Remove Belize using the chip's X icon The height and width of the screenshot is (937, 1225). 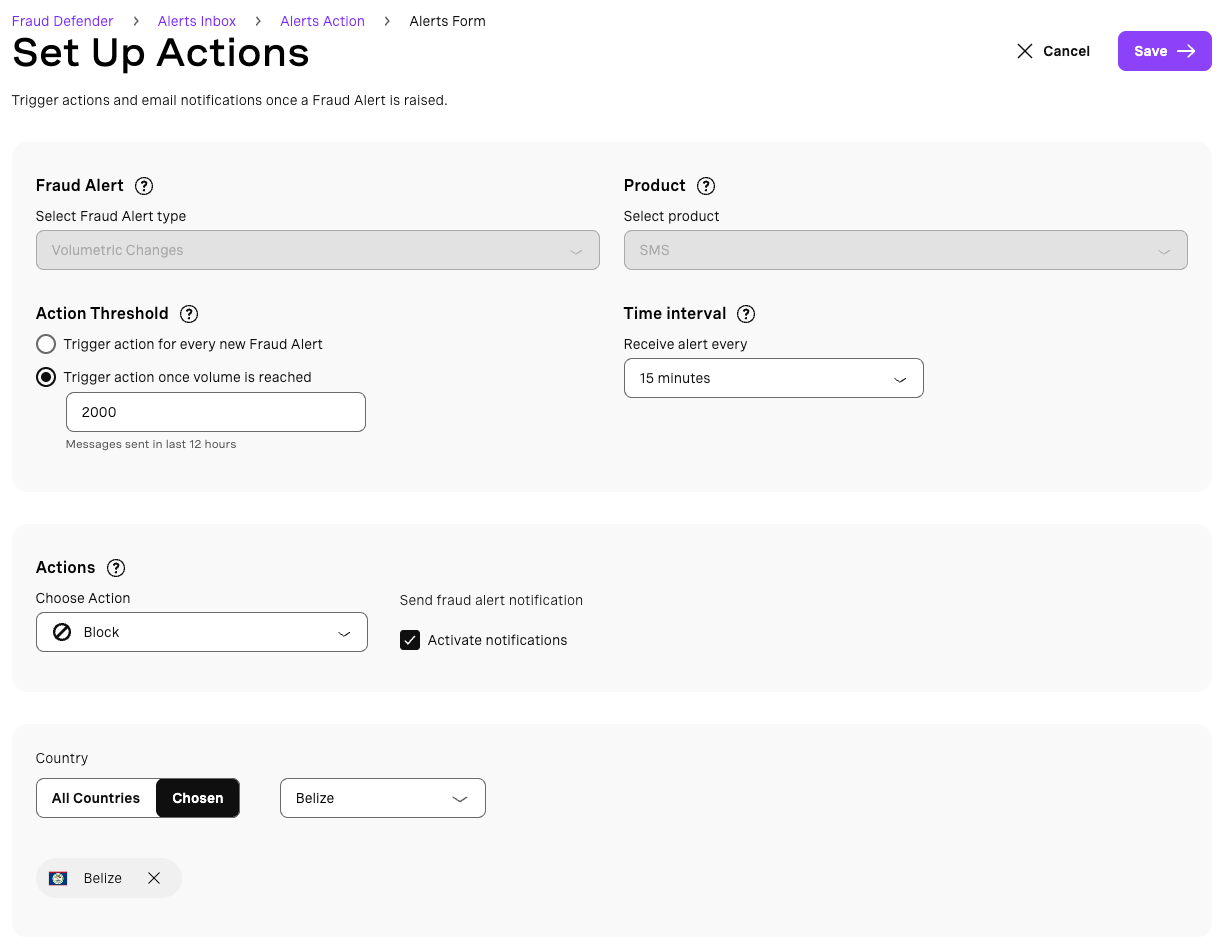154,878
